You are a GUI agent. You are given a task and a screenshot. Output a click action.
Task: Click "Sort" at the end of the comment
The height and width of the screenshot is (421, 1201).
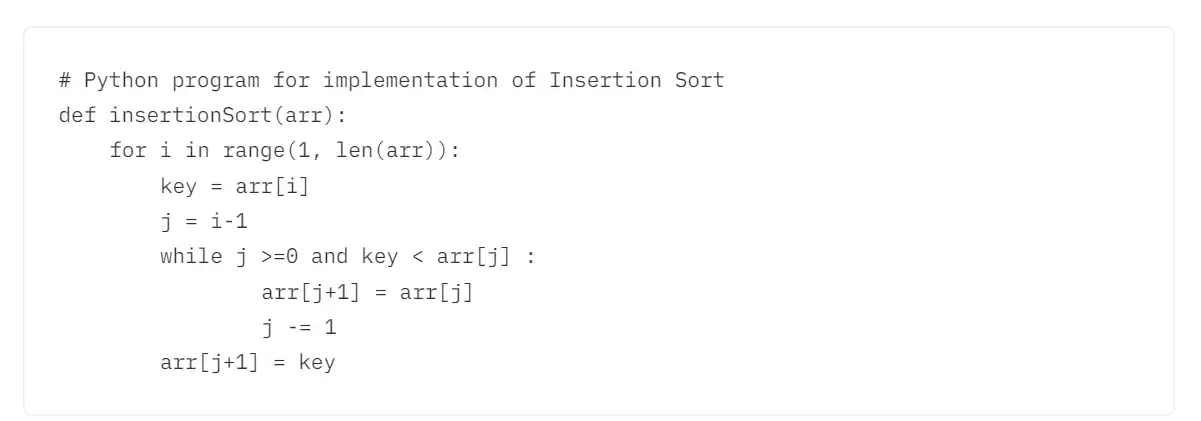tap(699, 80)
